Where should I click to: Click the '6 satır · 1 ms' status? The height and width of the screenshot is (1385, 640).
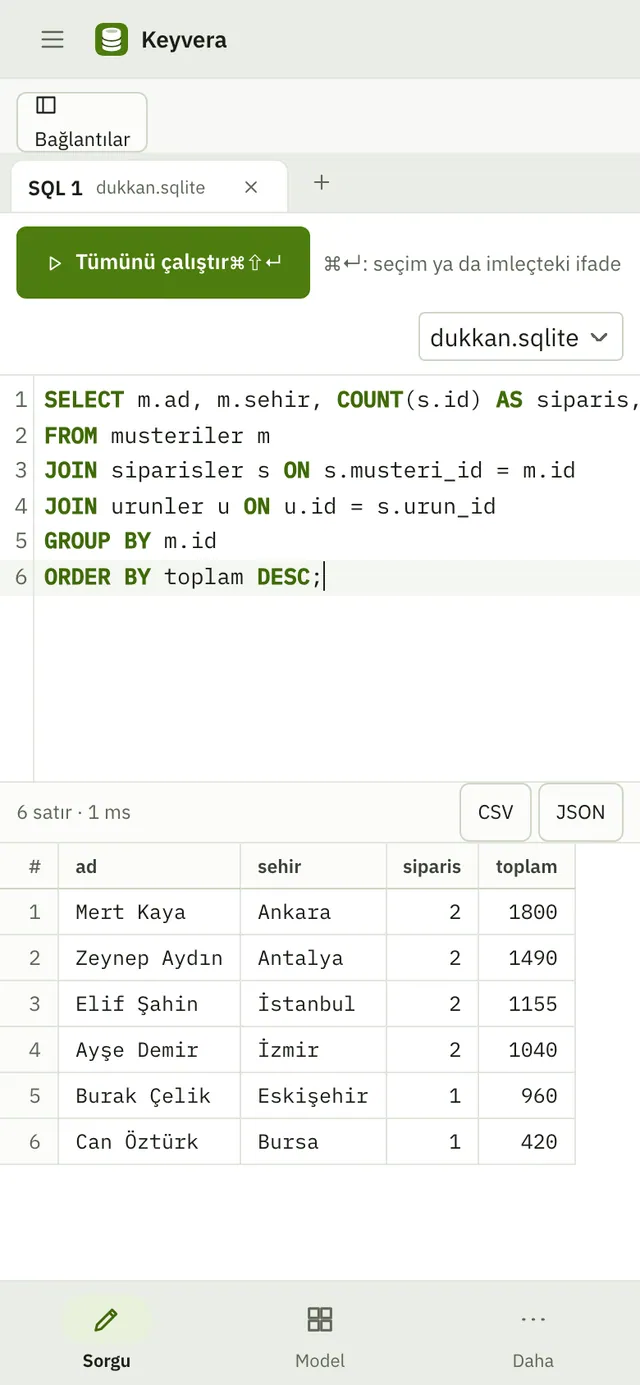tap(74, 812)
